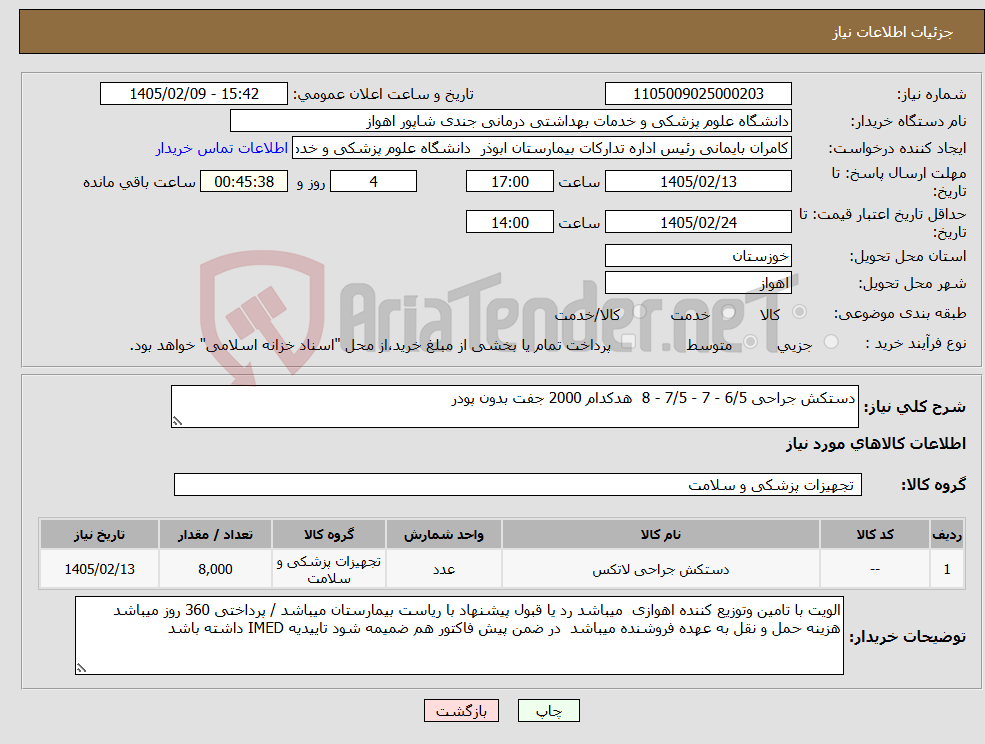Click the request creator field کامران بایمانی
This screenshot has height=744, width=985.
click(541, 148)
